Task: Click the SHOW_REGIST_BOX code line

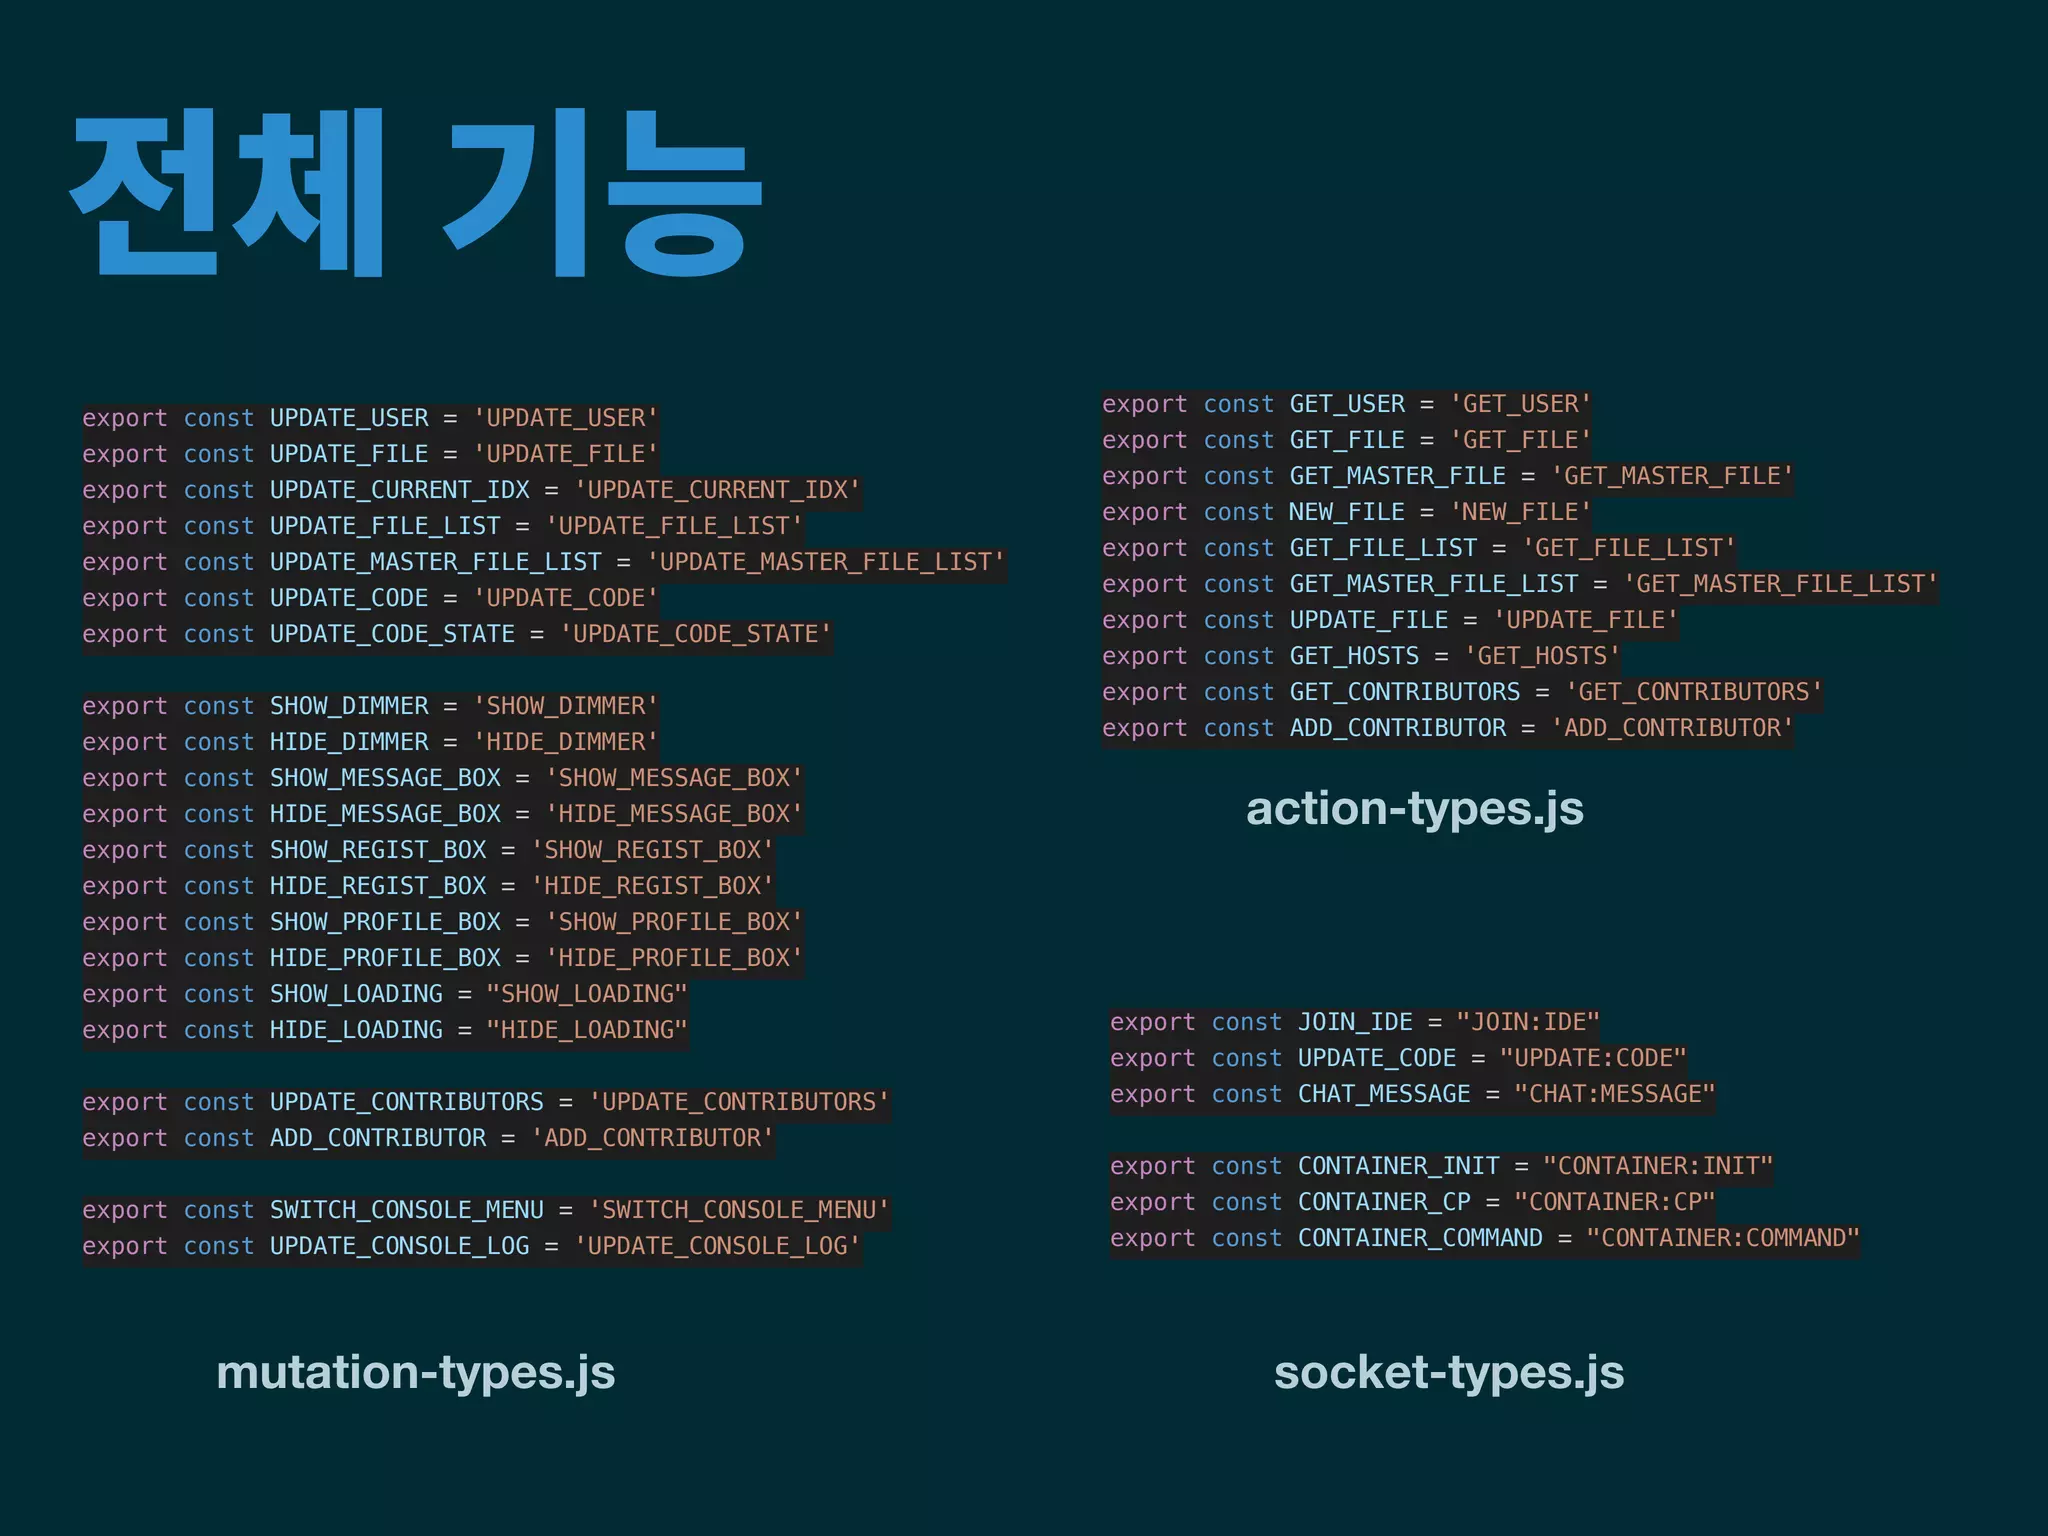Action: 428,850
